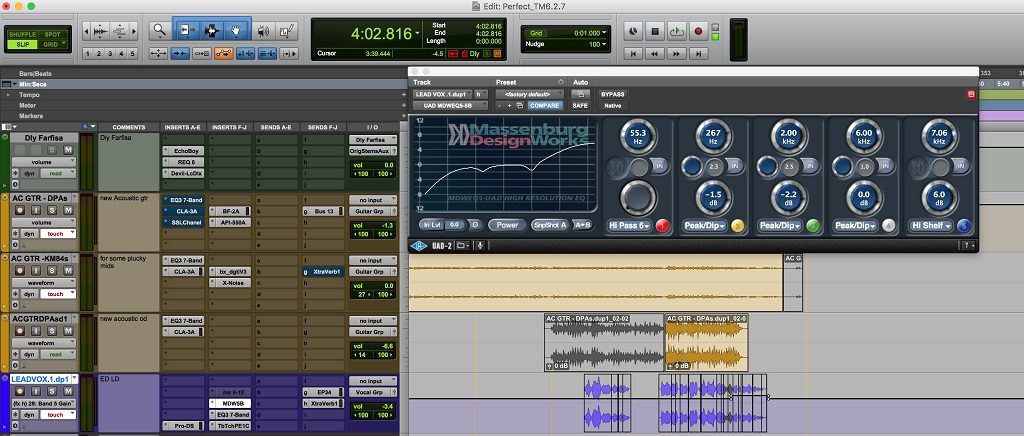Open ACGTRDPAsd1 waveform view selector

pyautogui.click(x=44, y=343)
